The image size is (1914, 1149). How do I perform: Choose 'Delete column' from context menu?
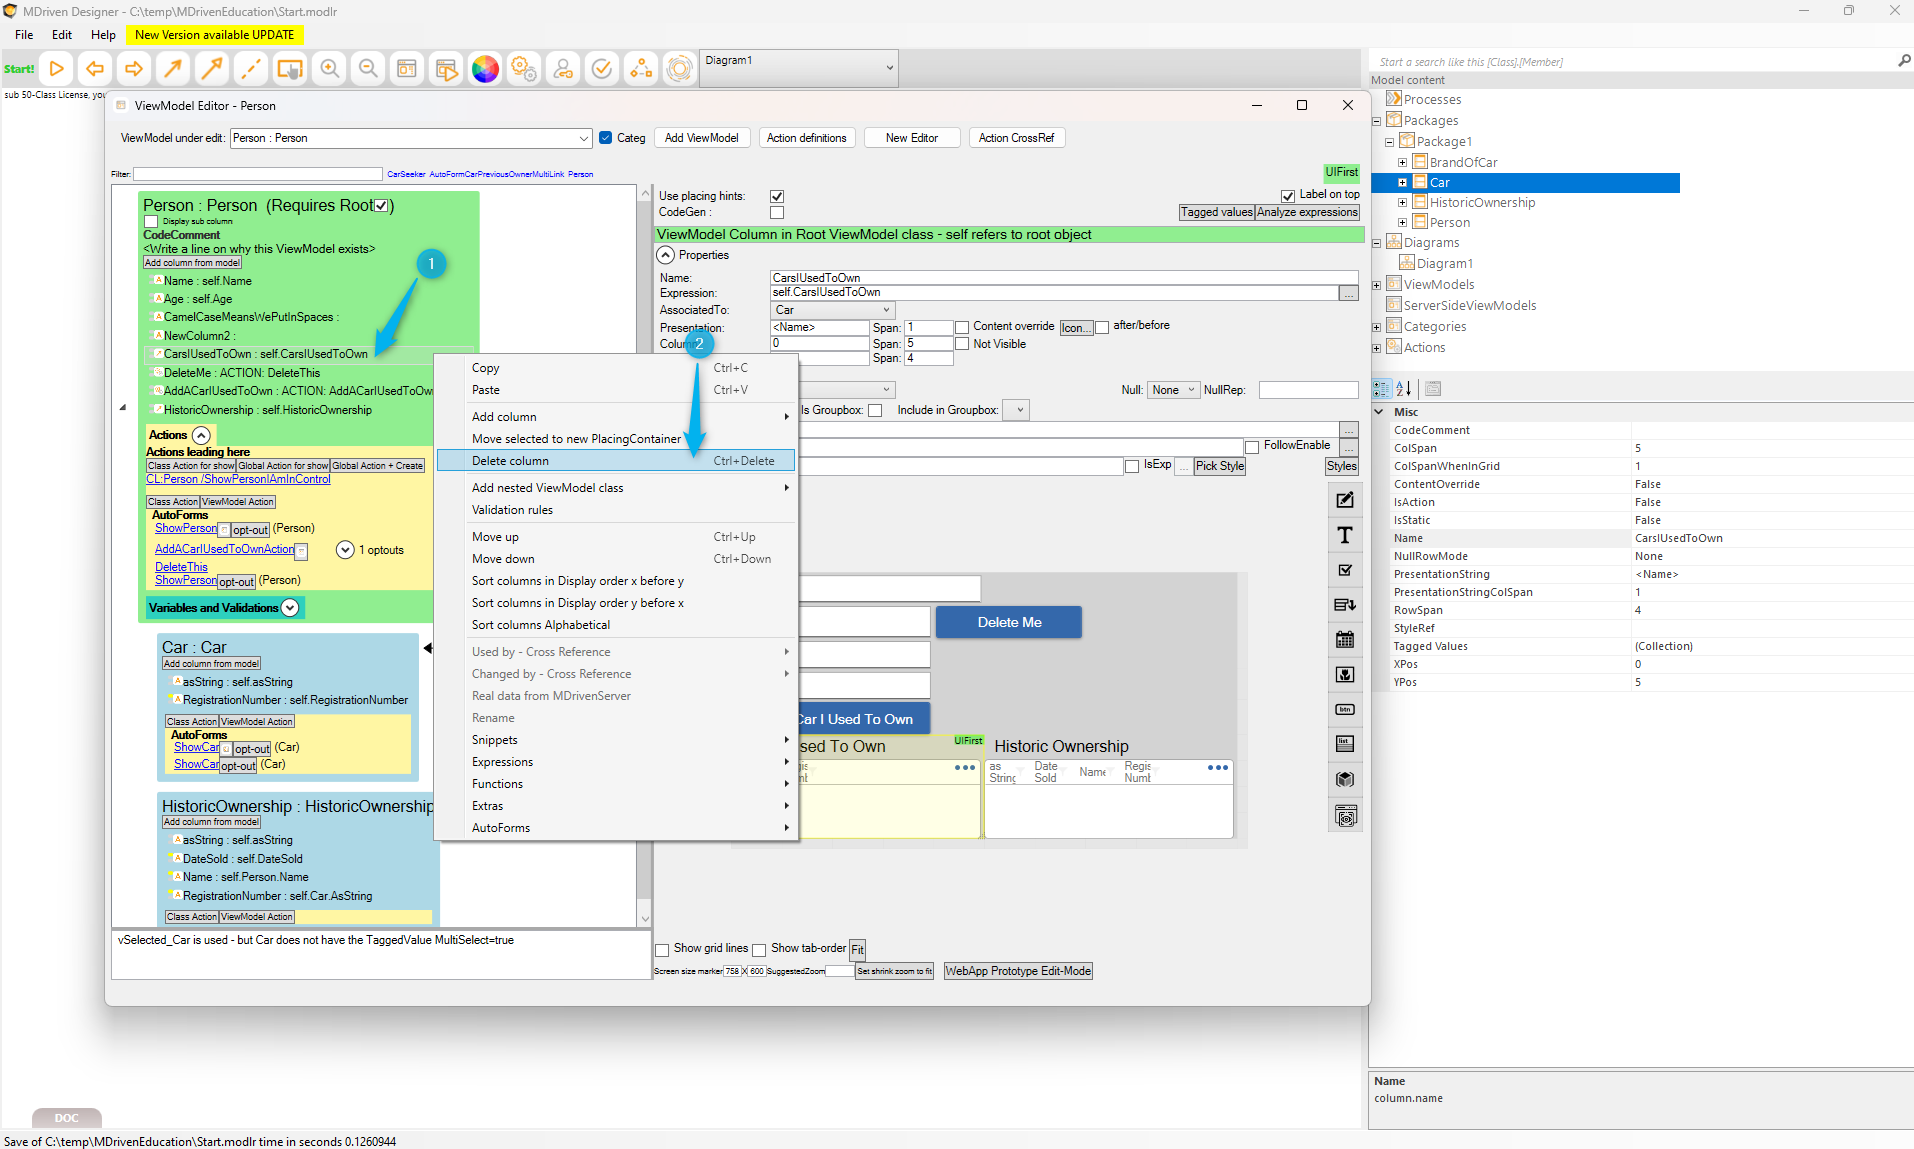(x=510, y=461)
